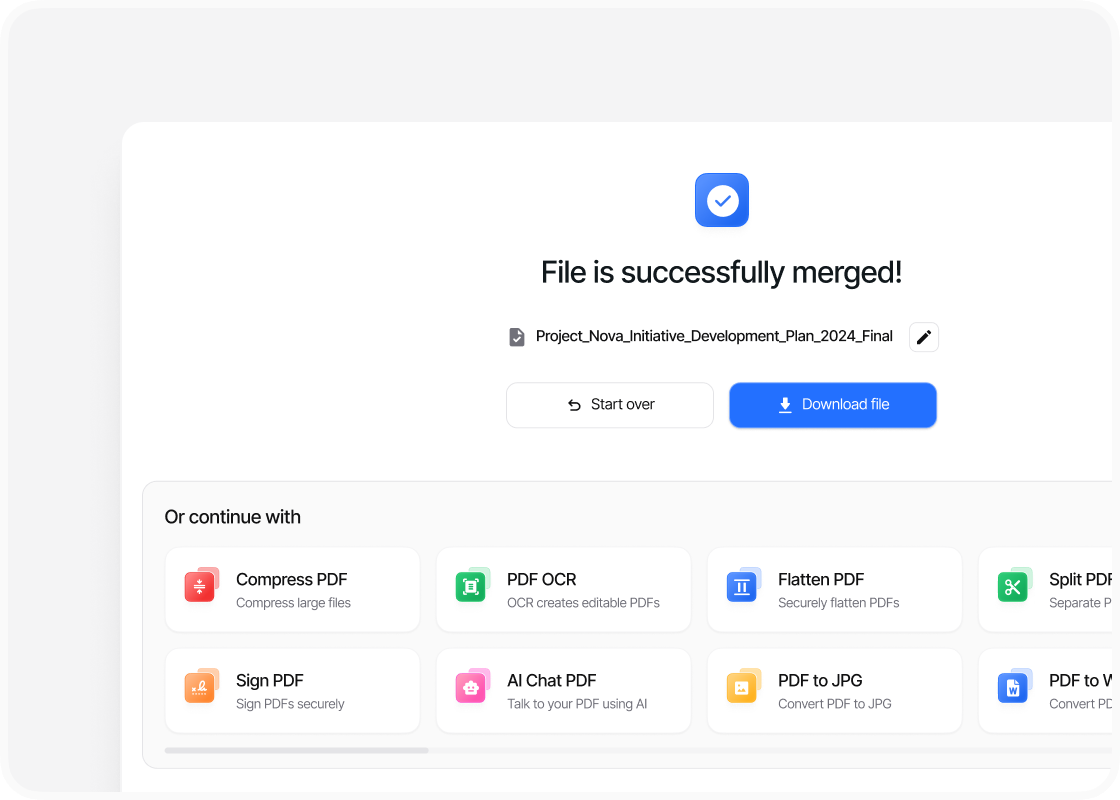Click the red Compress PDF icon
Image resolution: width=1120 pixels, height=800 pixels.
(x=201, y=585)
